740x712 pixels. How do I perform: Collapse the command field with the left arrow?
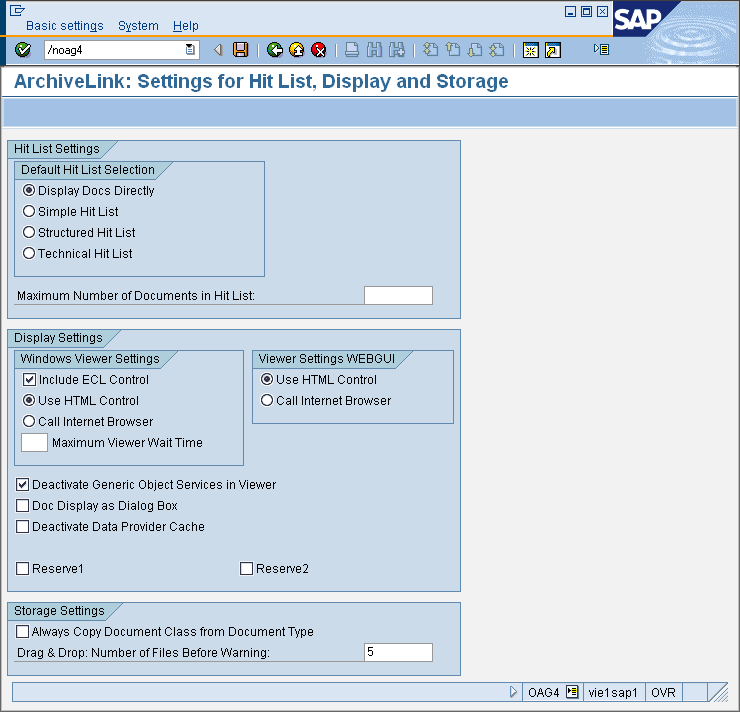tap(218, 50)
